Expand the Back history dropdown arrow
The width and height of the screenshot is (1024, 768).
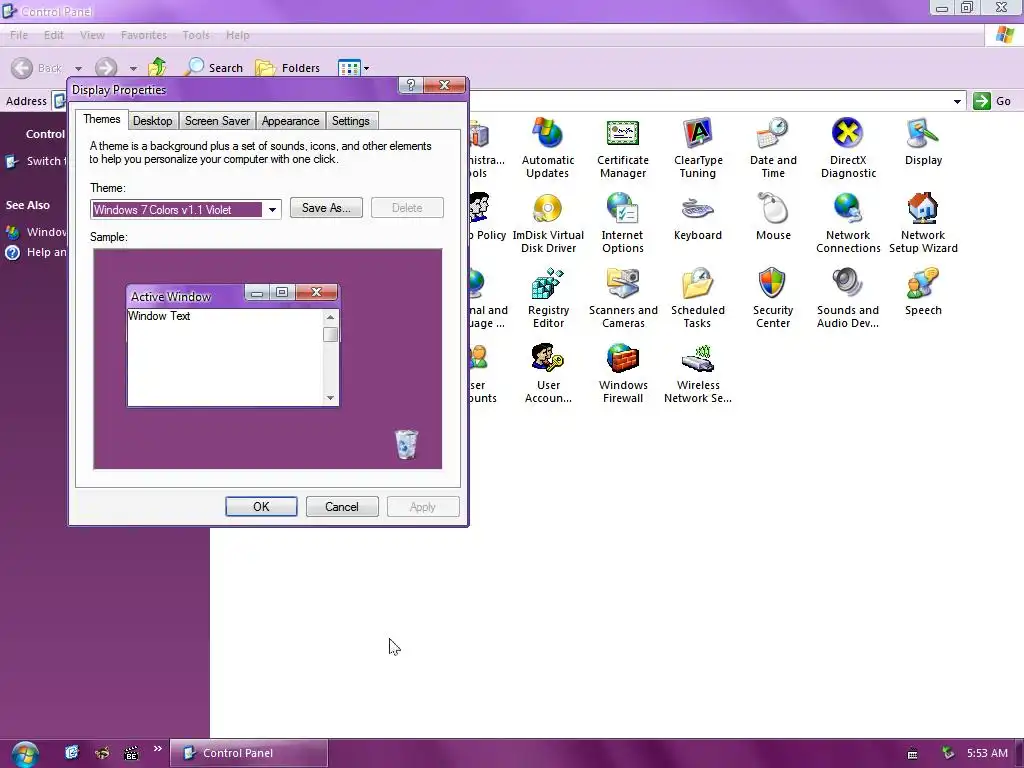(78, 69)
